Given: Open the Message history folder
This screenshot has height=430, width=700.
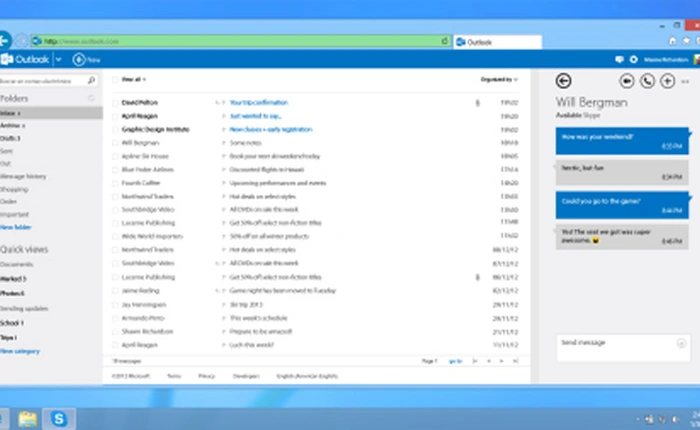Looking at the screenshot, I should pos(23,176).
